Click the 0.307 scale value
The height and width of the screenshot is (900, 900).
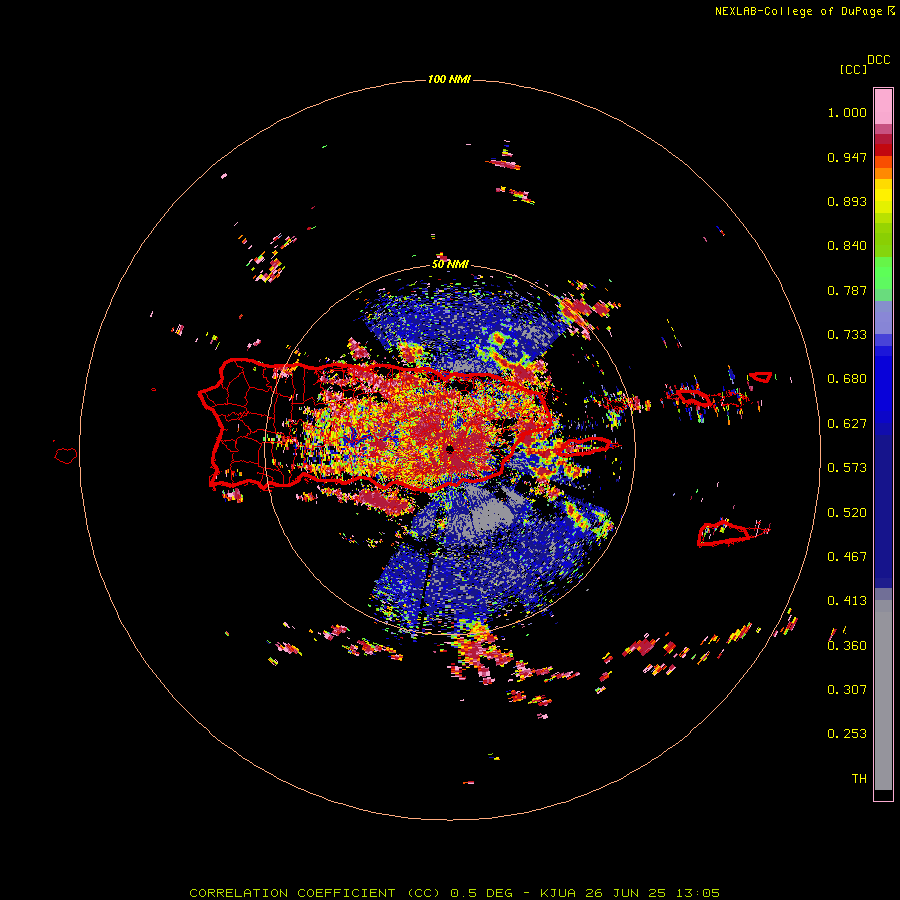847,690
